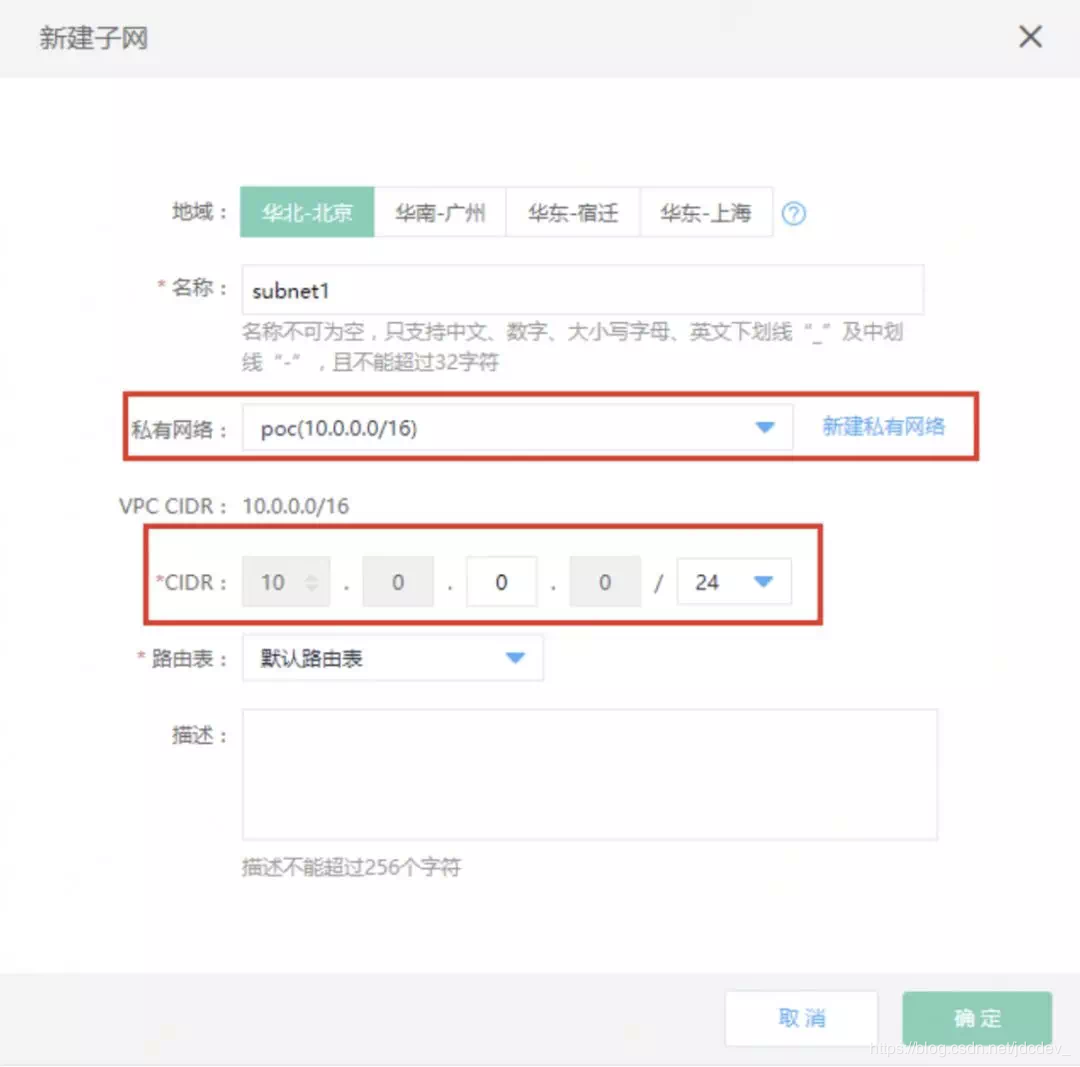This screenshot has height=1067, width=1080.
Task: Click the fourth CIDR octet box
Action: click(x=605, y=581)
